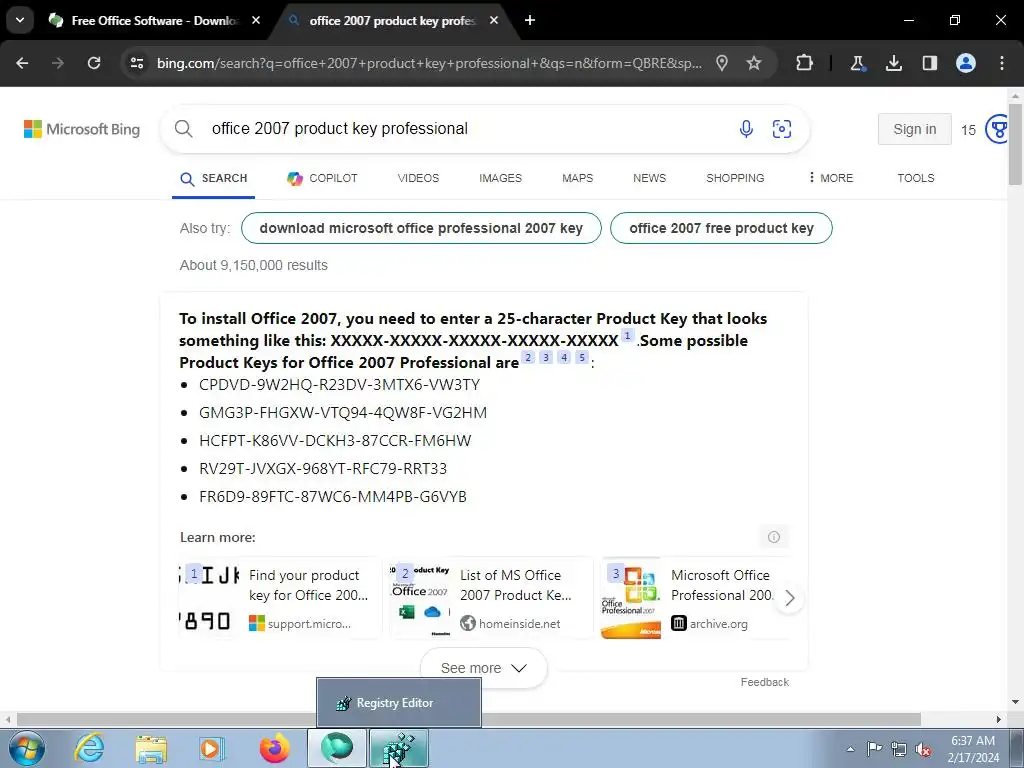Screen dimensions: 1024x768
Task: Click citation 1 superscript after XXXXX key
Action: pos(627,335)
